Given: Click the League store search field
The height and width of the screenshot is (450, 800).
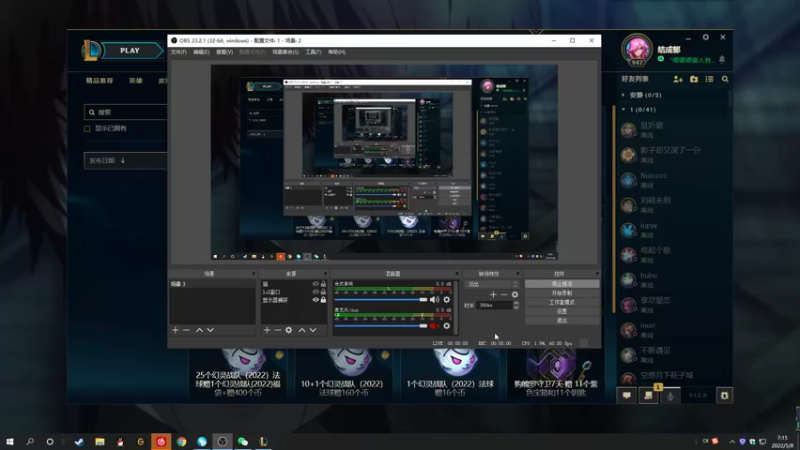Looking at the screenshot, I should coord(126,112).
